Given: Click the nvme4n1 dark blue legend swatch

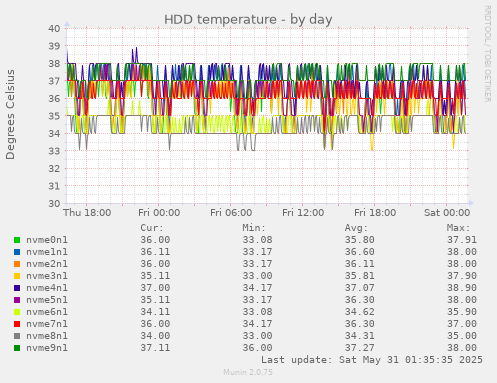Looking at the screenshot, I should pyautogui.click(x=17, y=288).
